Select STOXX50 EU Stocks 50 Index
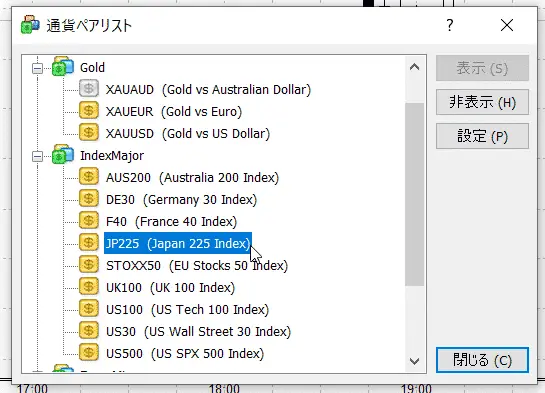Image resolution: width=545 pixels, height=393 pixels. [x=197, y=265]
